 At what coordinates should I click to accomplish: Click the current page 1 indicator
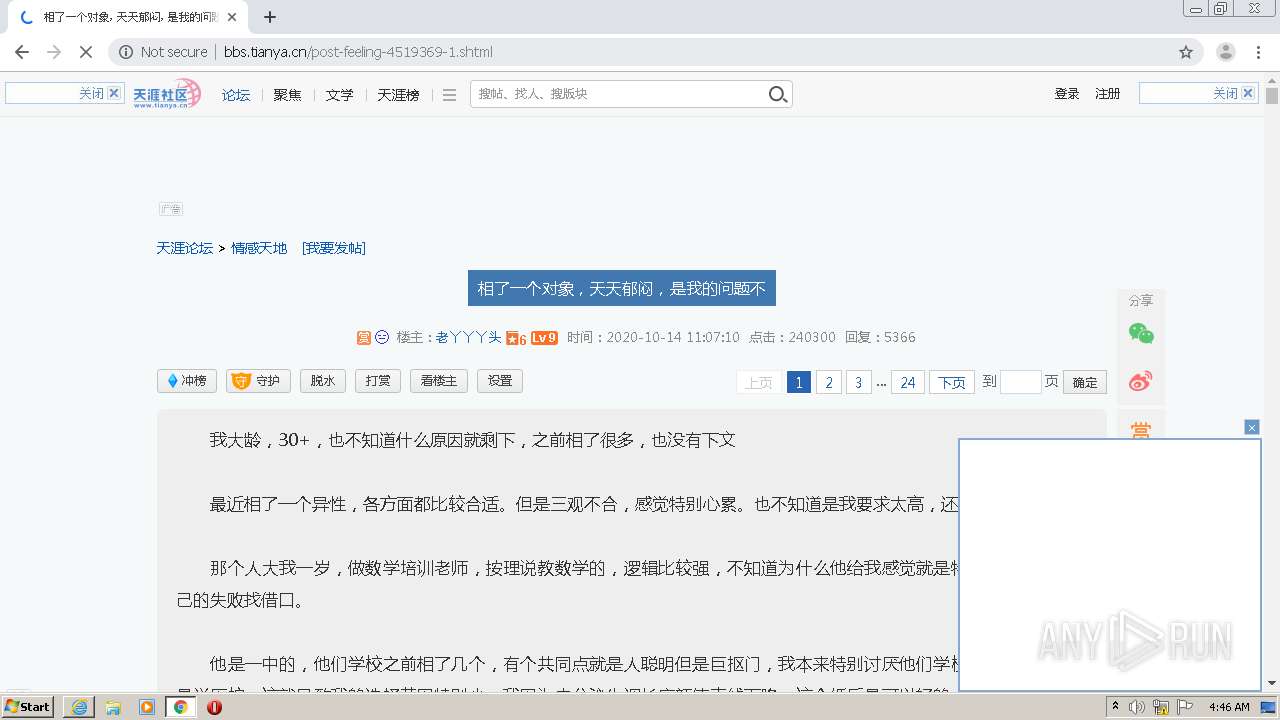pyautogui.click(x=798, y=382)
